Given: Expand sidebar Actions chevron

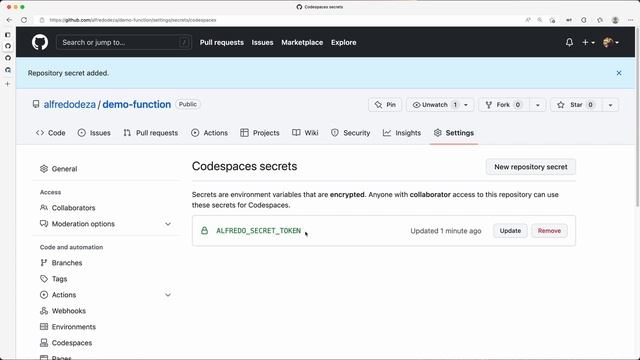Looking at the screenshot, I should click(168, 295).
